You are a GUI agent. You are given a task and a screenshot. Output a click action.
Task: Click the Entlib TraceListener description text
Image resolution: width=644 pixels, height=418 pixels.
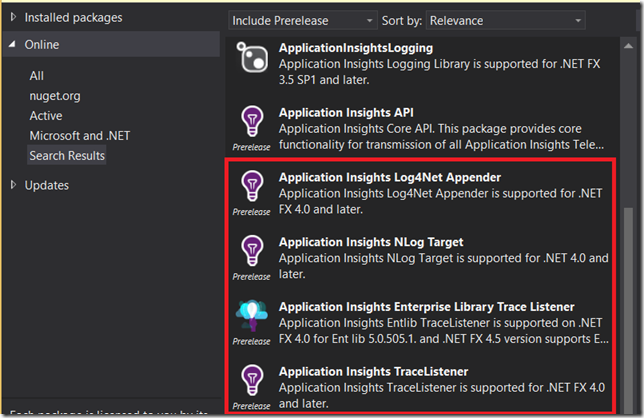[444, 331]
